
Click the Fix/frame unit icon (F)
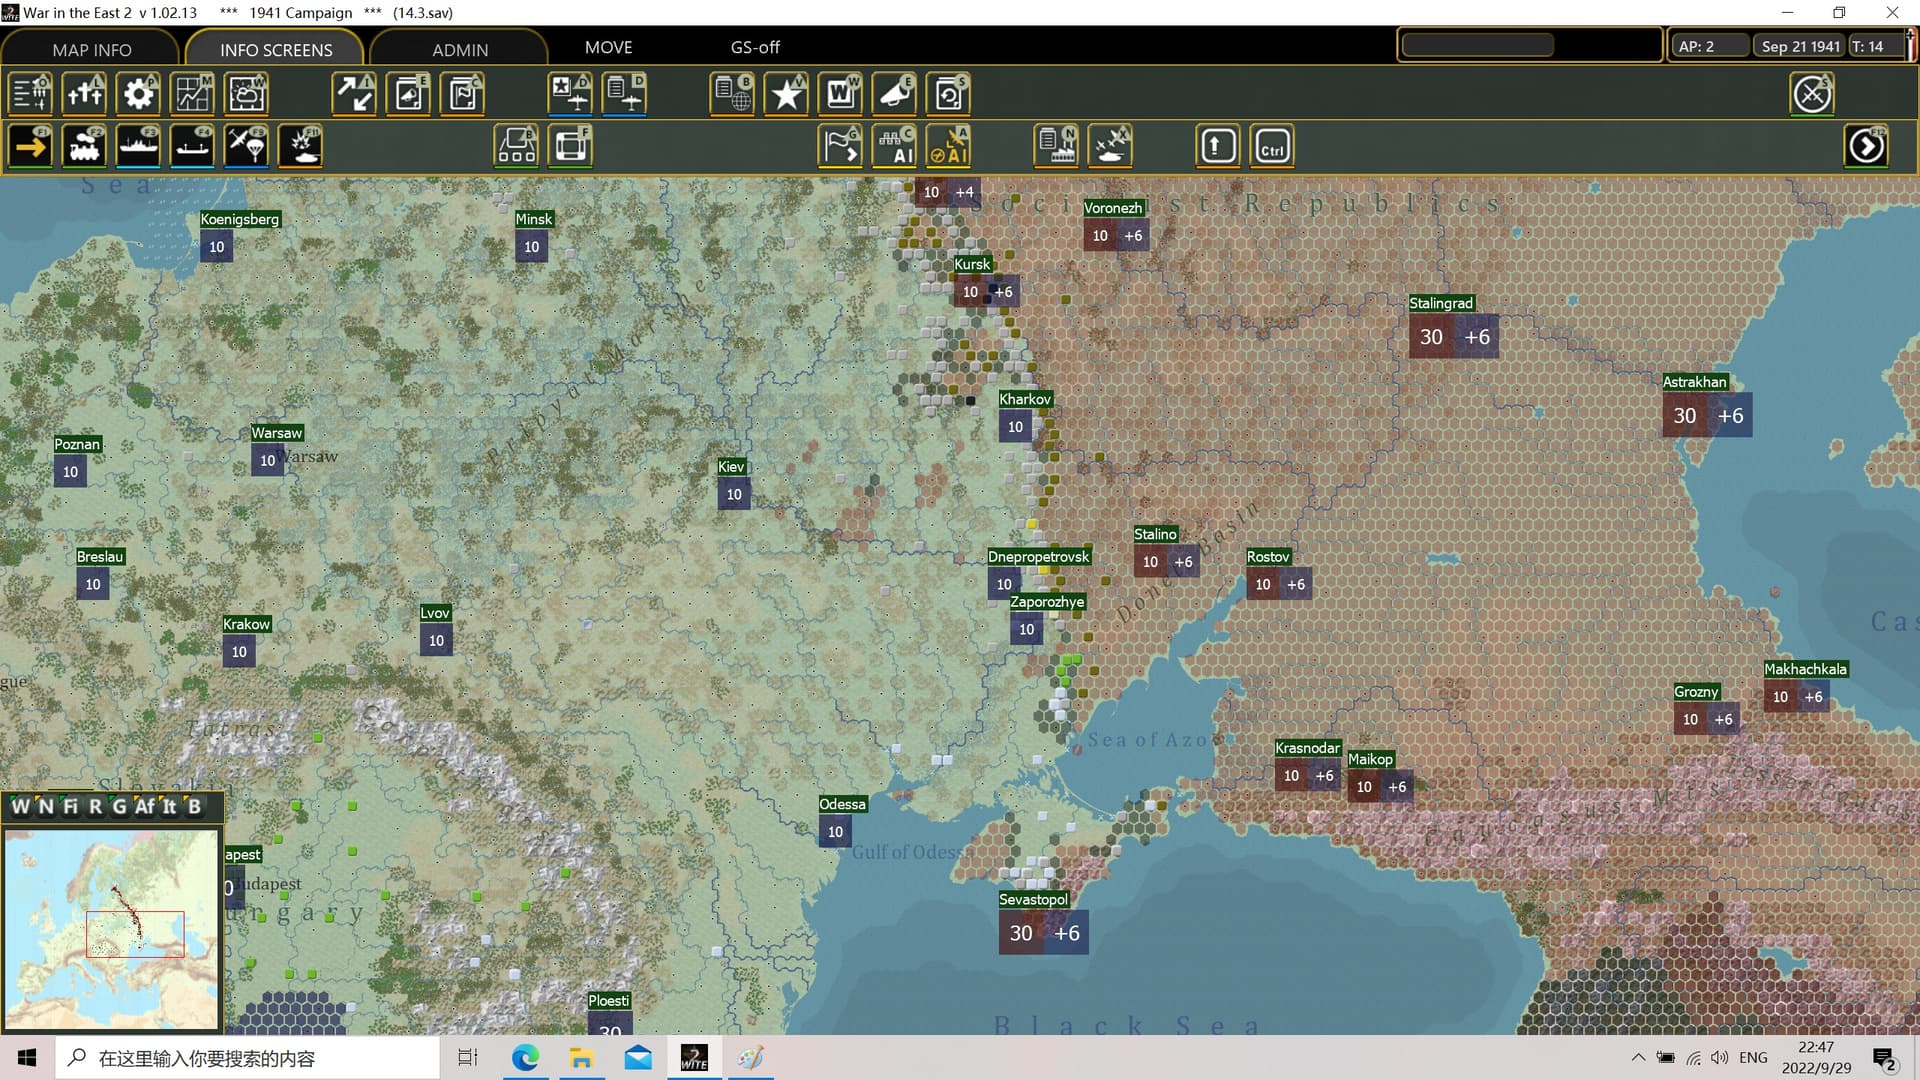point(570,146)
